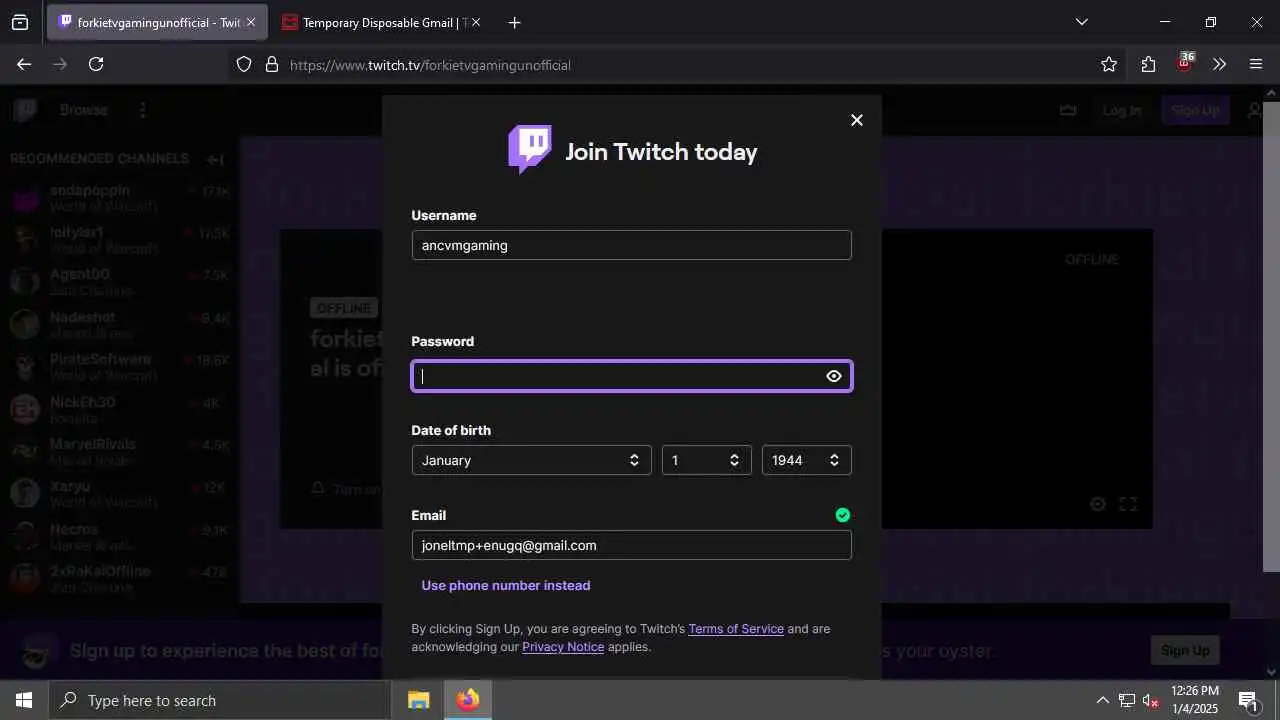Open the Windows Start menu
Viewport: 1280px width, 720px height.
click(24, 700)
